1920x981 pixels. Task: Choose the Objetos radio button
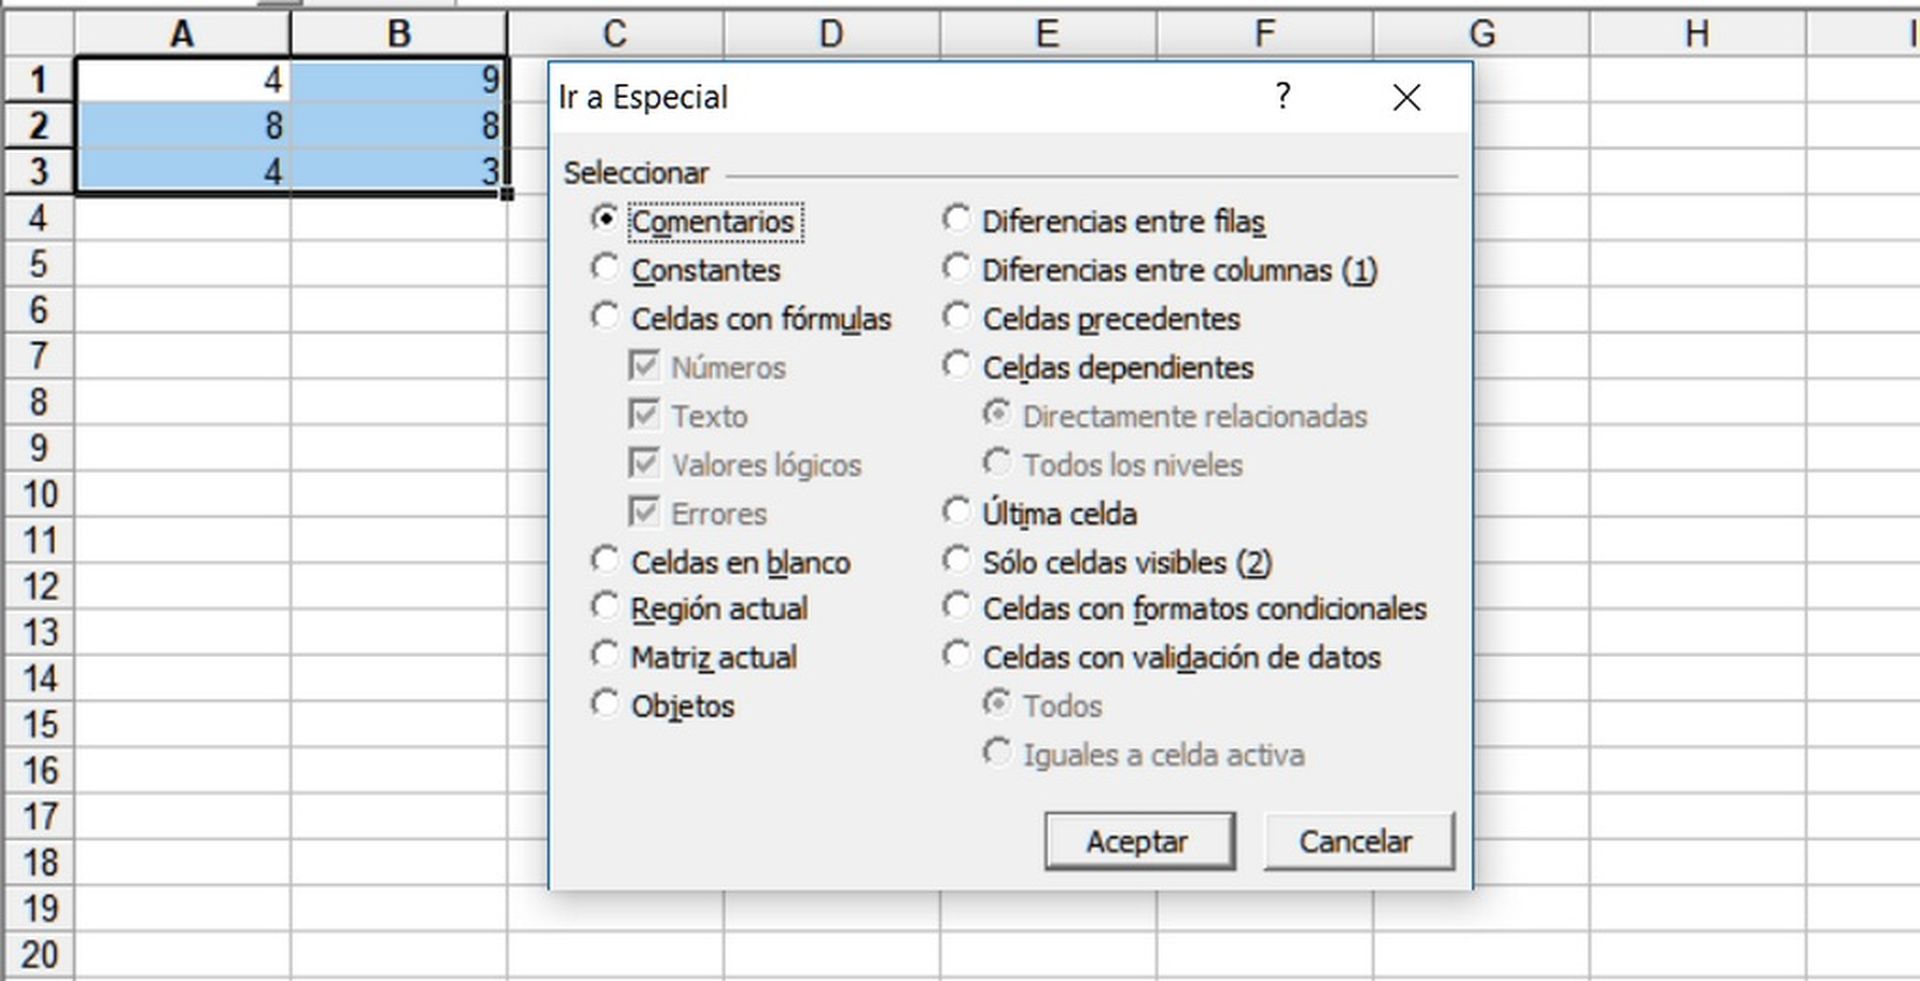tap(605, 704)
